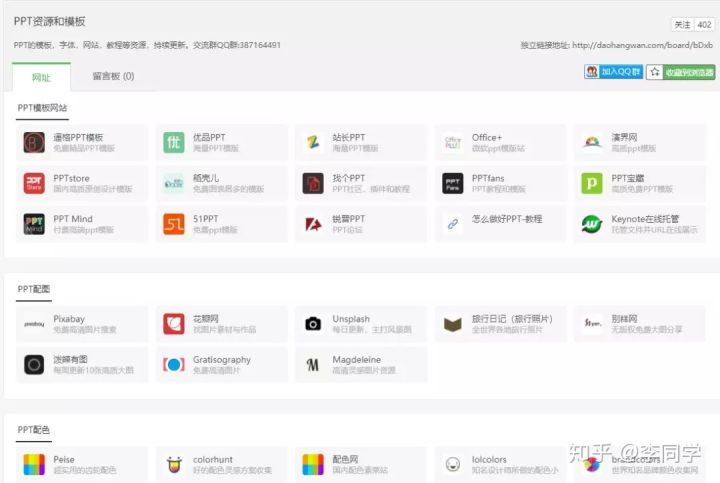The width and height of the screenshot is (720, 483).
Task: Click the 别样网 icon
Action: coord(592,324)
